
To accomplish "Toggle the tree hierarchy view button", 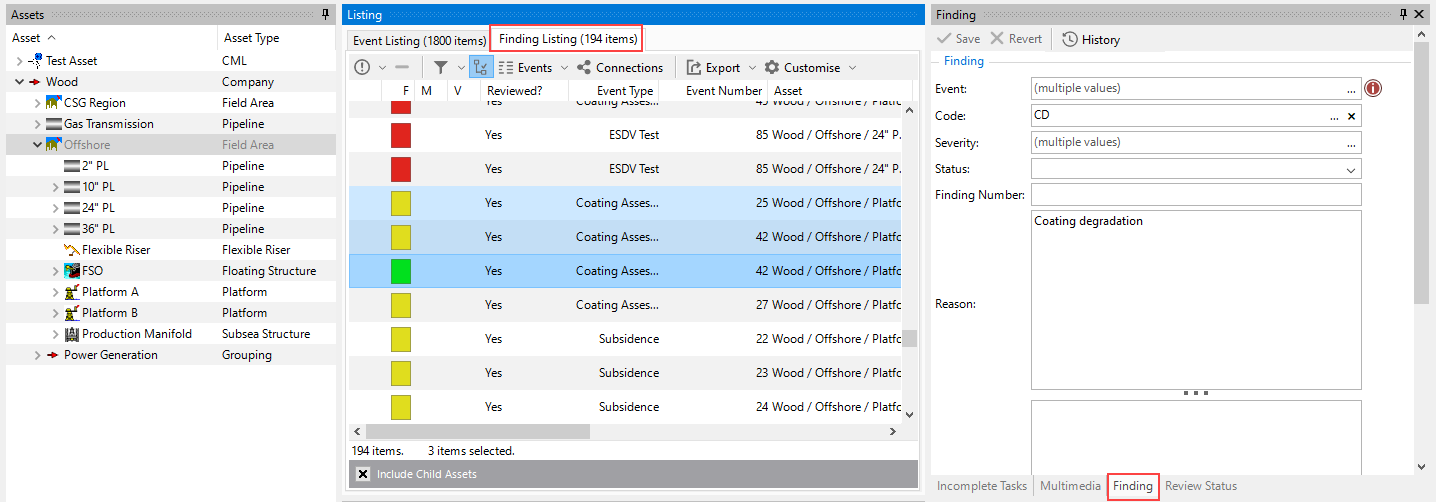I will coord(480,67).
